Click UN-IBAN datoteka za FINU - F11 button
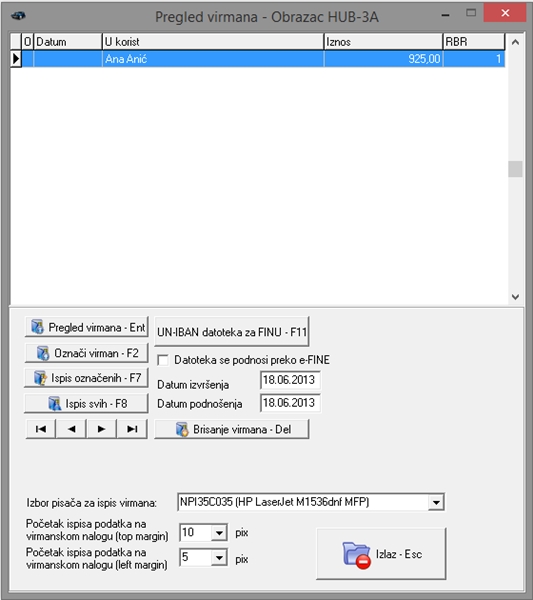The image size is (533, 600). click(232, 332)
